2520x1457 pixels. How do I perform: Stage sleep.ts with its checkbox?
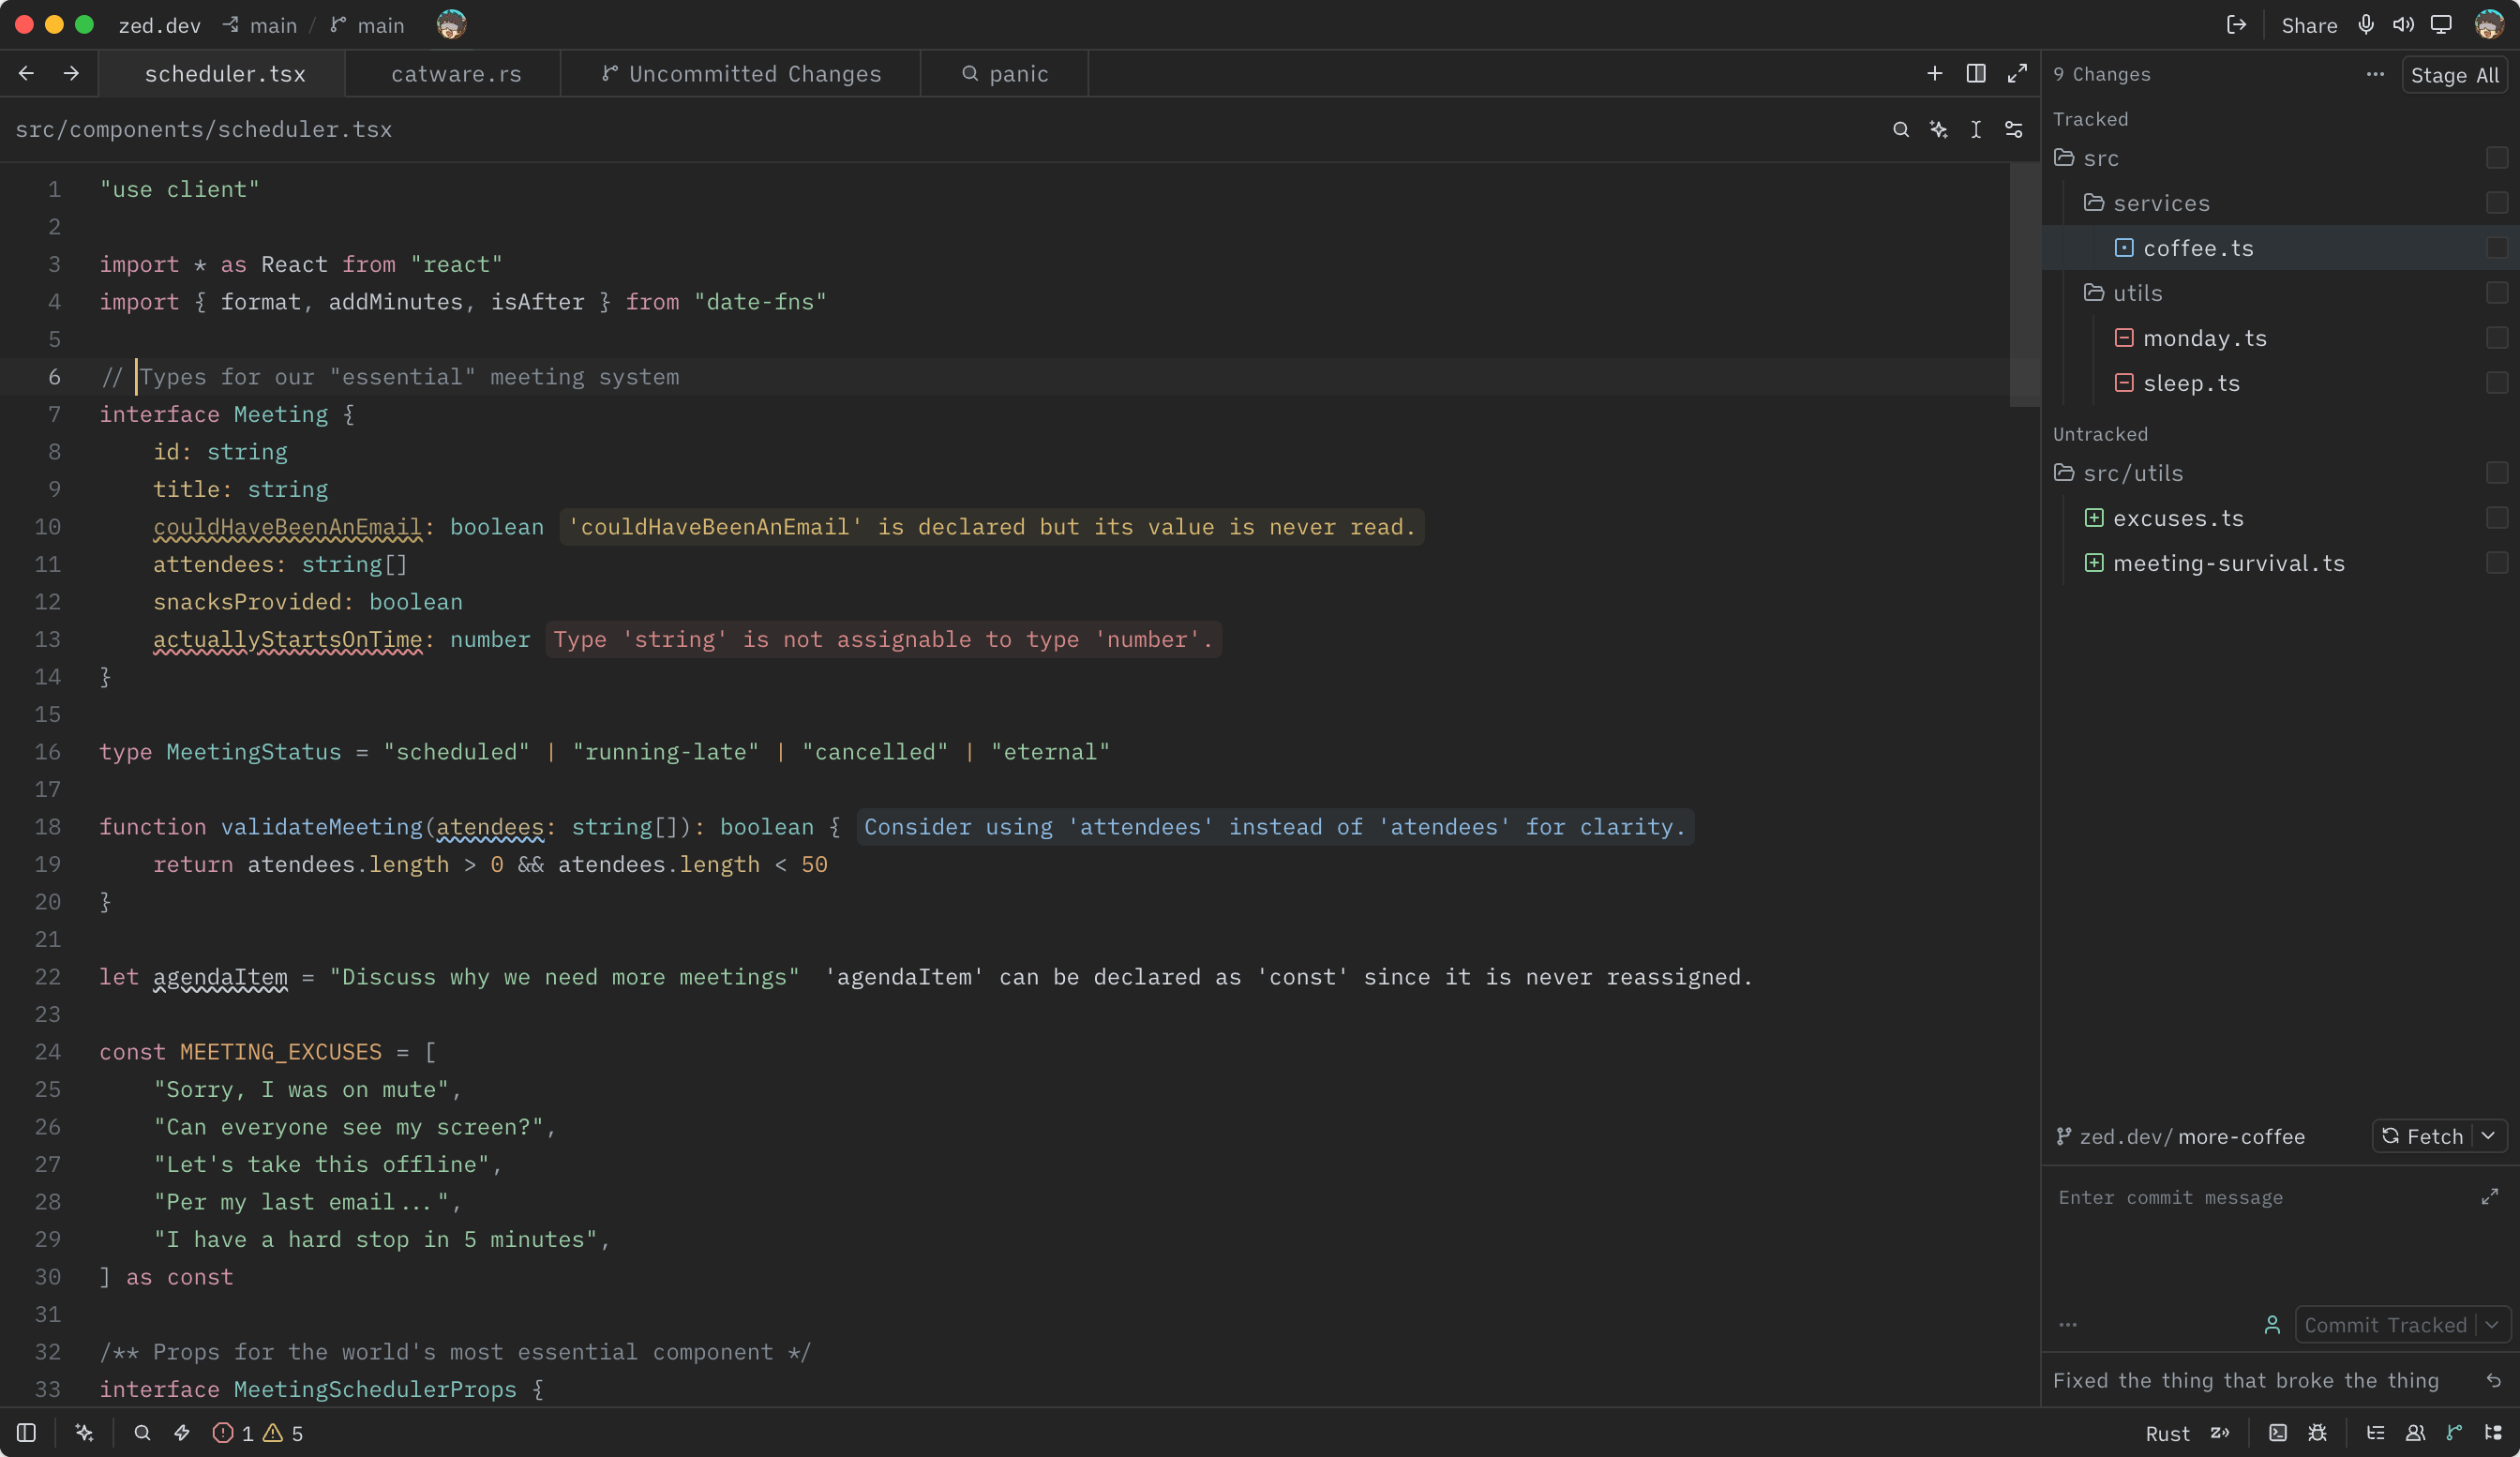point(2497,383)
